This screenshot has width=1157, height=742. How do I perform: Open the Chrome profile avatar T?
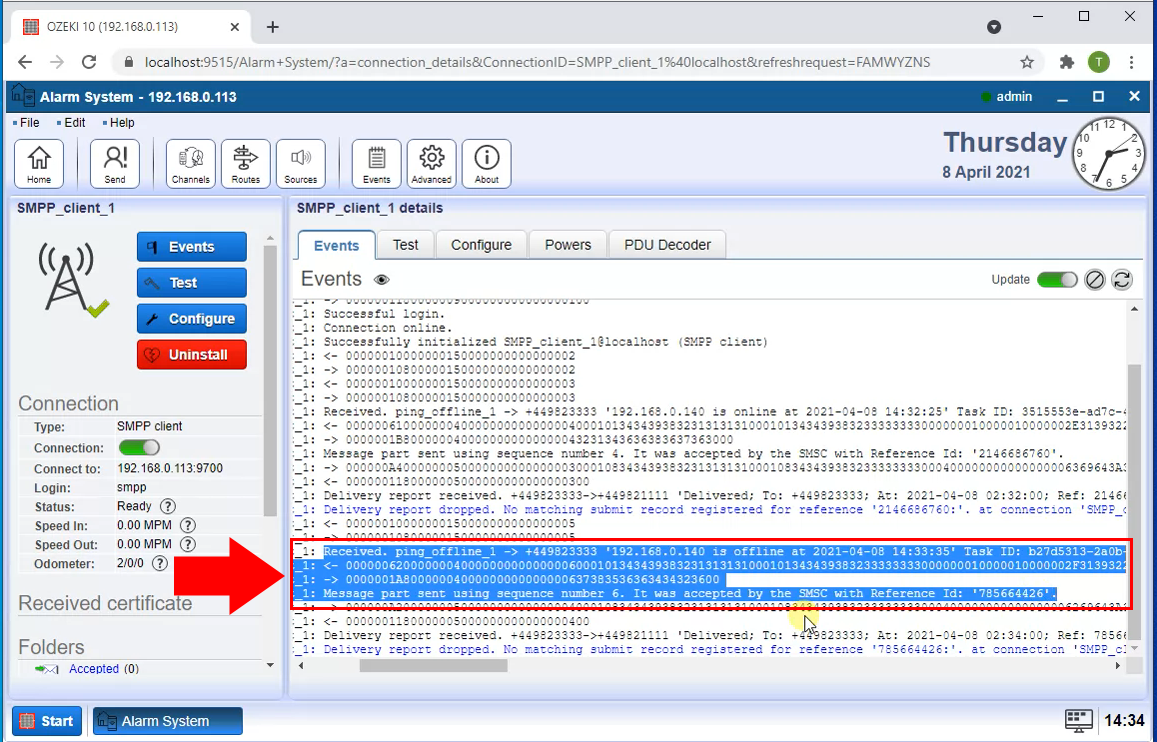click(1099, 63)
